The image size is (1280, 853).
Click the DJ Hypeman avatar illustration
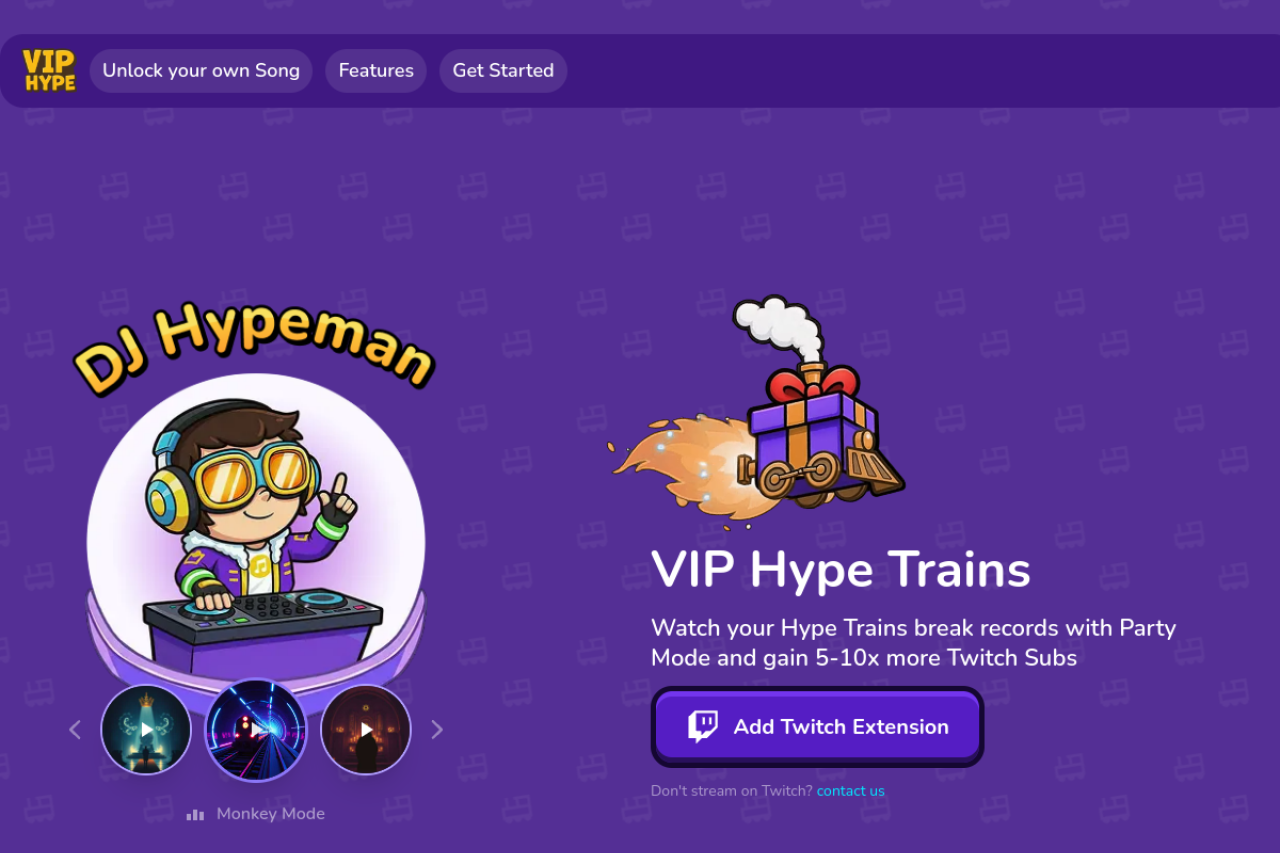(x=256, y=528)
